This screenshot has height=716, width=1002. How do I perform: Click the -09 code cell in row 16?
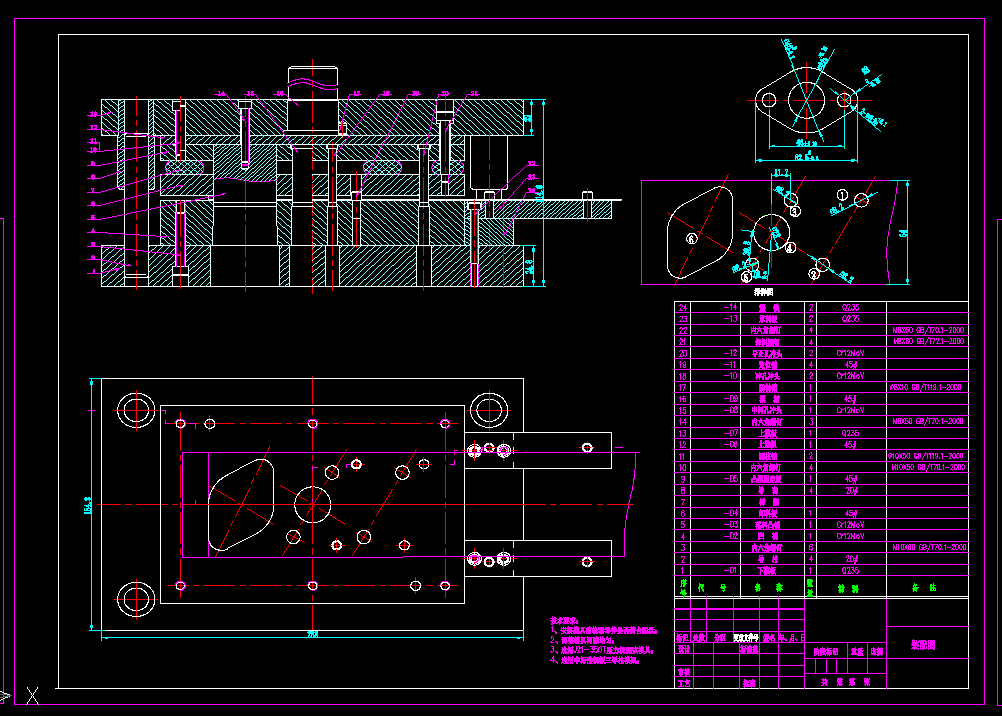click(x=730, y=399)
